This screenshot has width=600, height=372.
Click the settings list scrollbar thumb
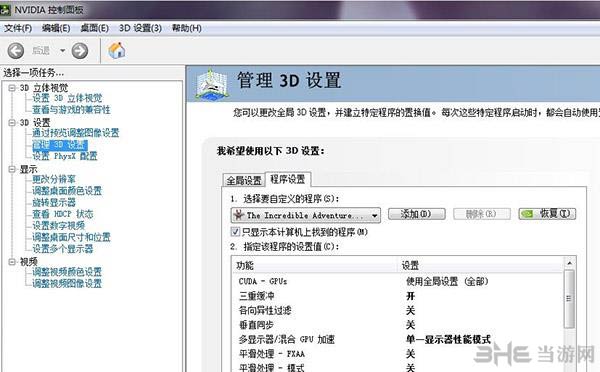point(569,299)
